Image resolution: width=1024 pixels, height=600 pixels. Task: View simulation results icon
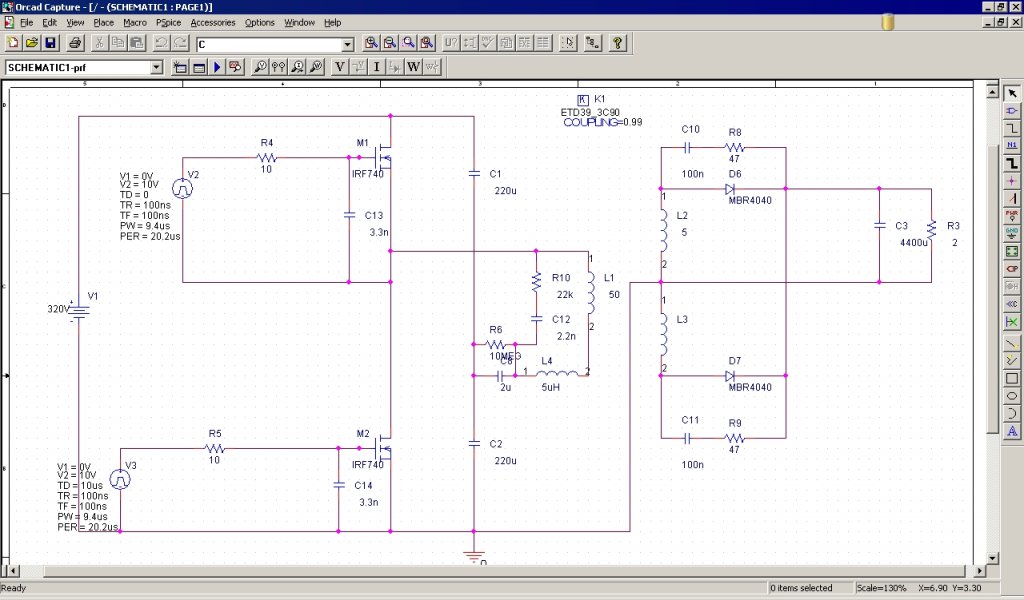click(236, 67)
